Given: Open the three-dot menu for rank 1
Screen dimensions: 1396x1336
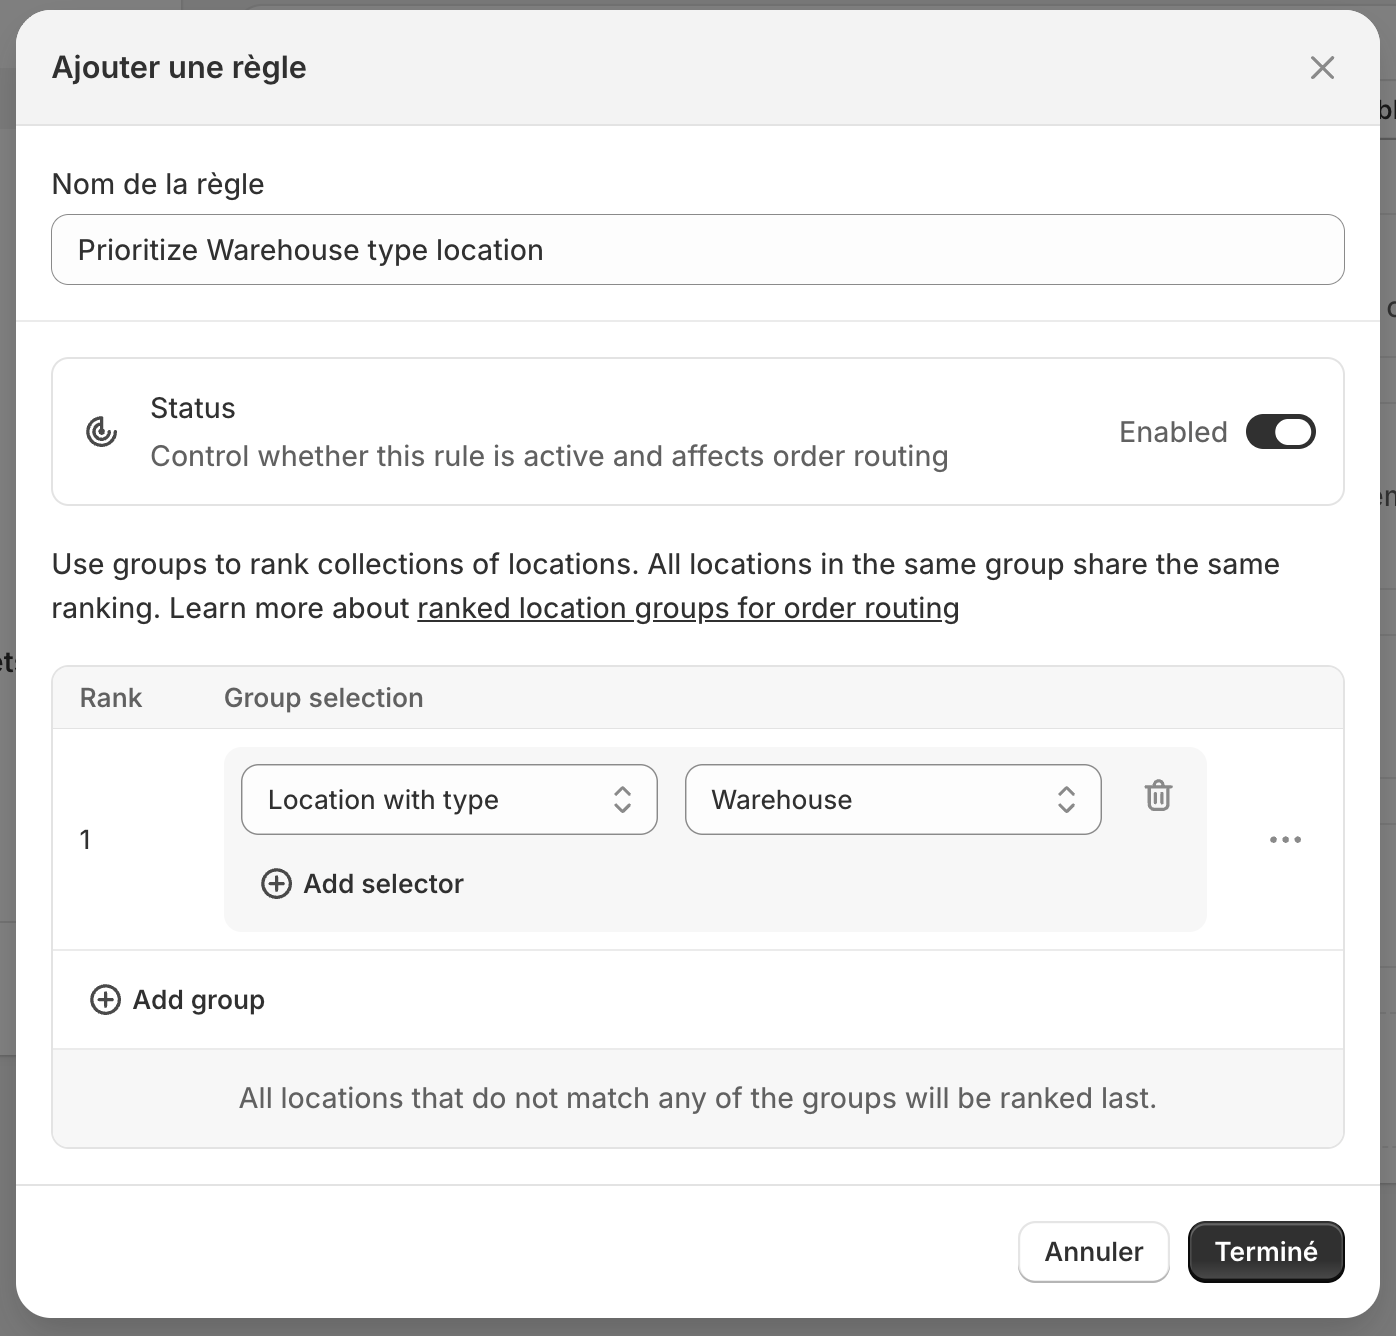Looking at the screenshot, I should coord(1285,840).
